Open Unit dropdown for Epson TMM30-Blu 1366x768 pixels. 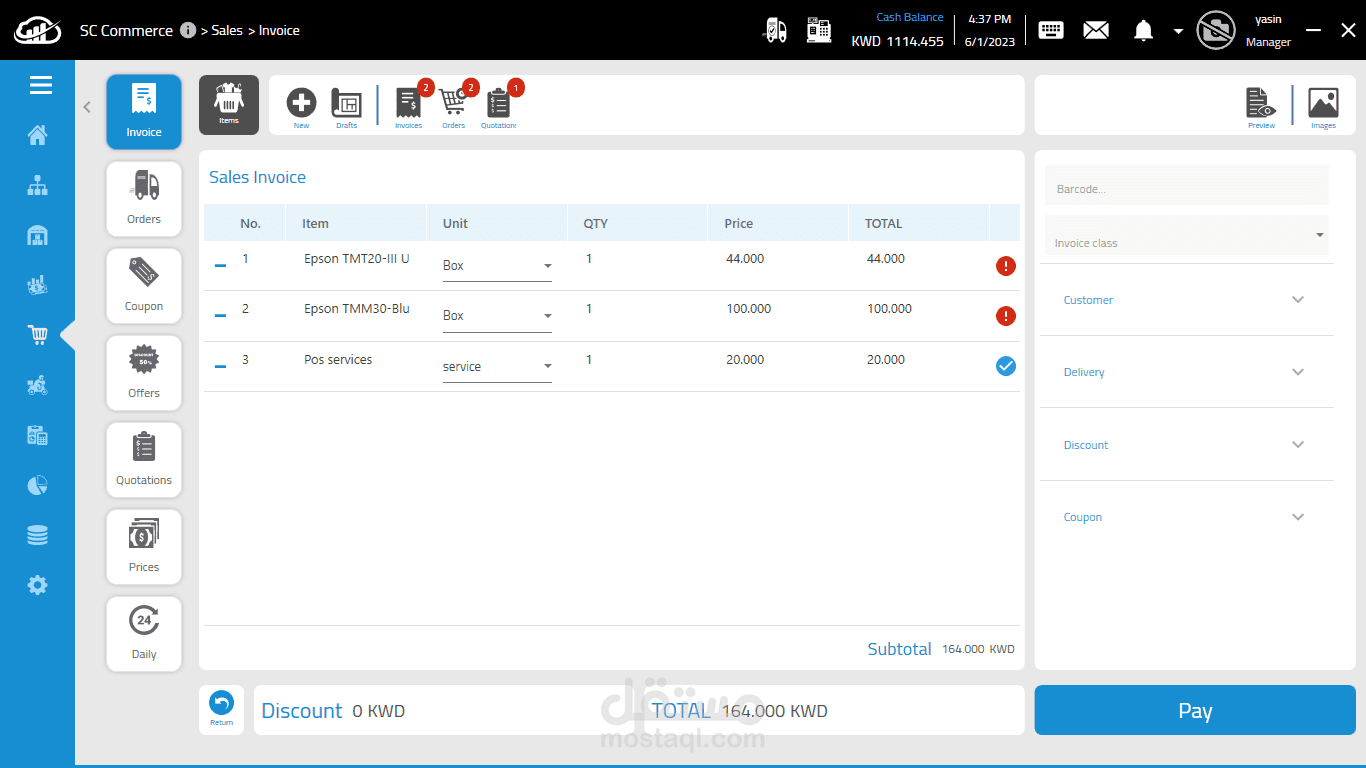click(497, 316)
